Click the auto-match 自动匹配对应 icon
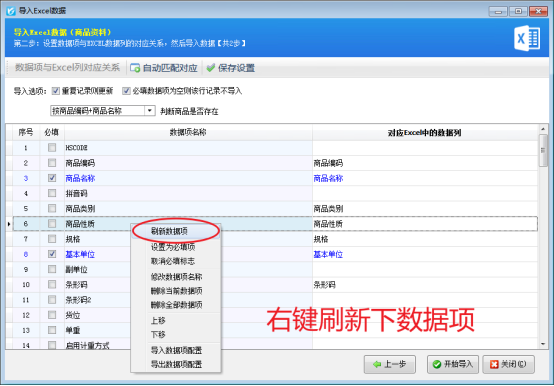The width and height of the screenshot is (554, 386). (x=135, y=67)
